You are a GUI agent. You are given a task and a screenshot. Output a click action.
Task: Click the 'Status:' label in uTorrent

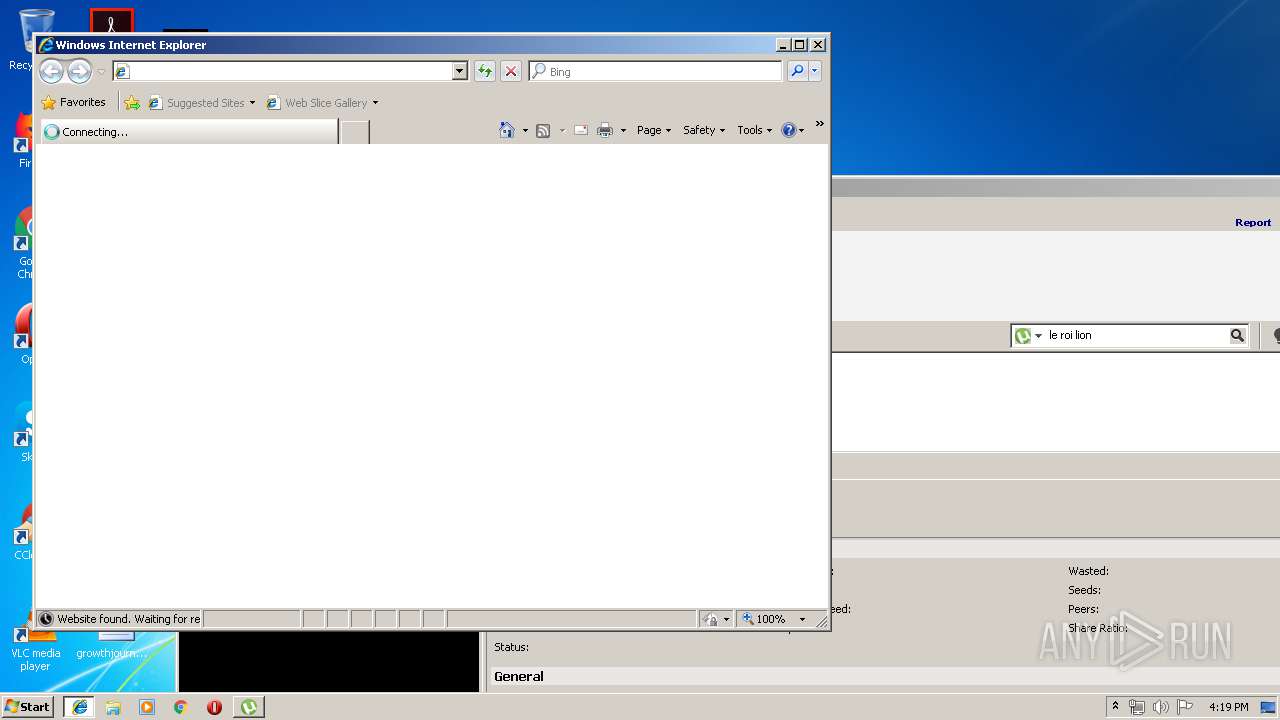(511, 647)
